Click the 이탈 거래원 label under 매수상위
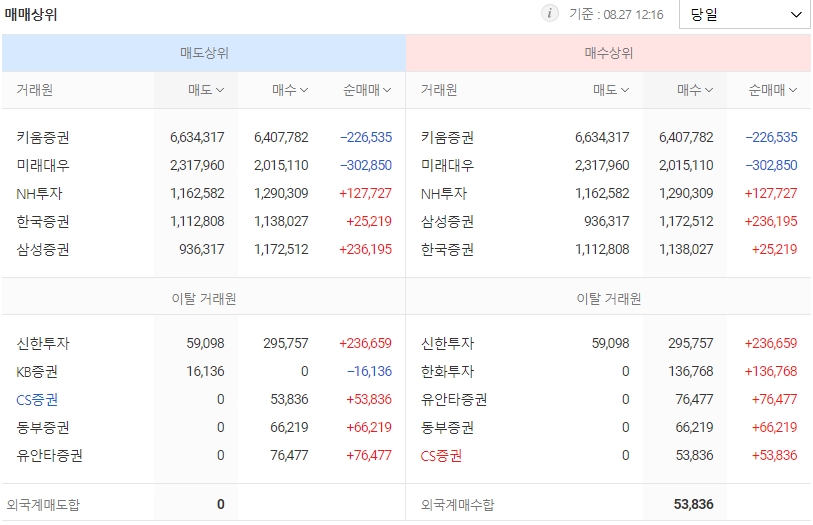The height and width of the screenshot is (525, 813). click(x=609, y=299)
